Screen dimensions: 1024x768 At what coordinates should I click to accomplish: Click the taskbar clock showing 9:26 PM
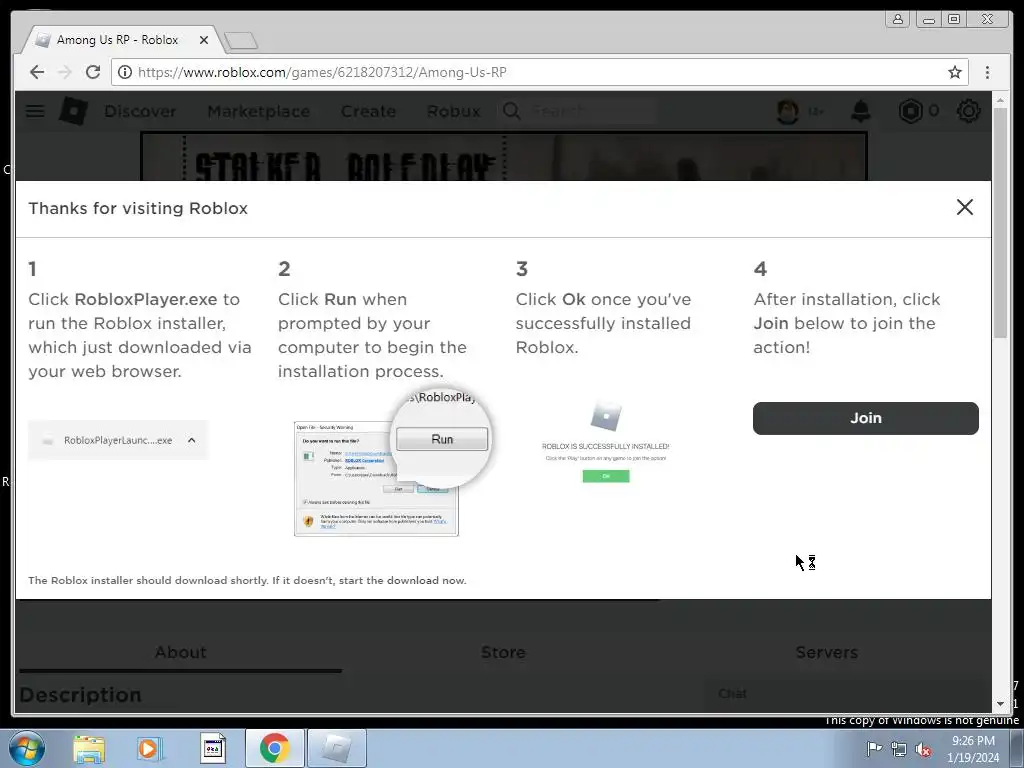(972, 749)
